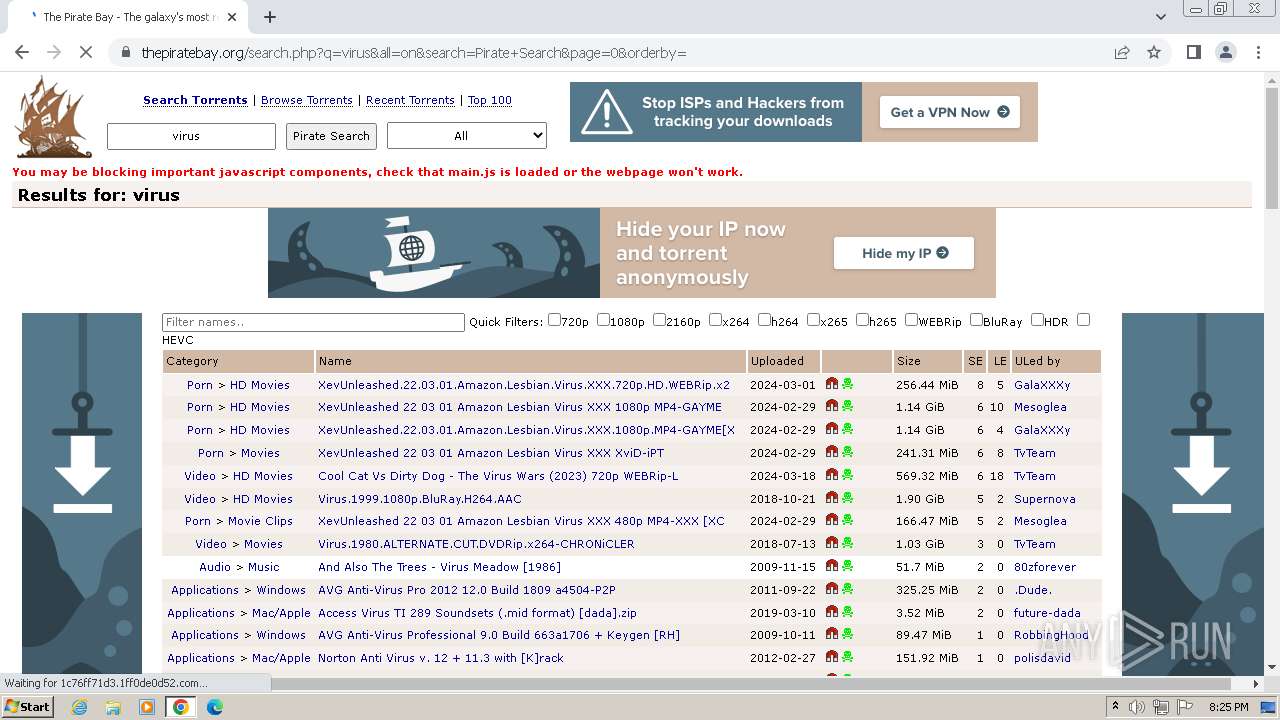
Task: Click the site information icon in address bar
Action: [125, 52]
